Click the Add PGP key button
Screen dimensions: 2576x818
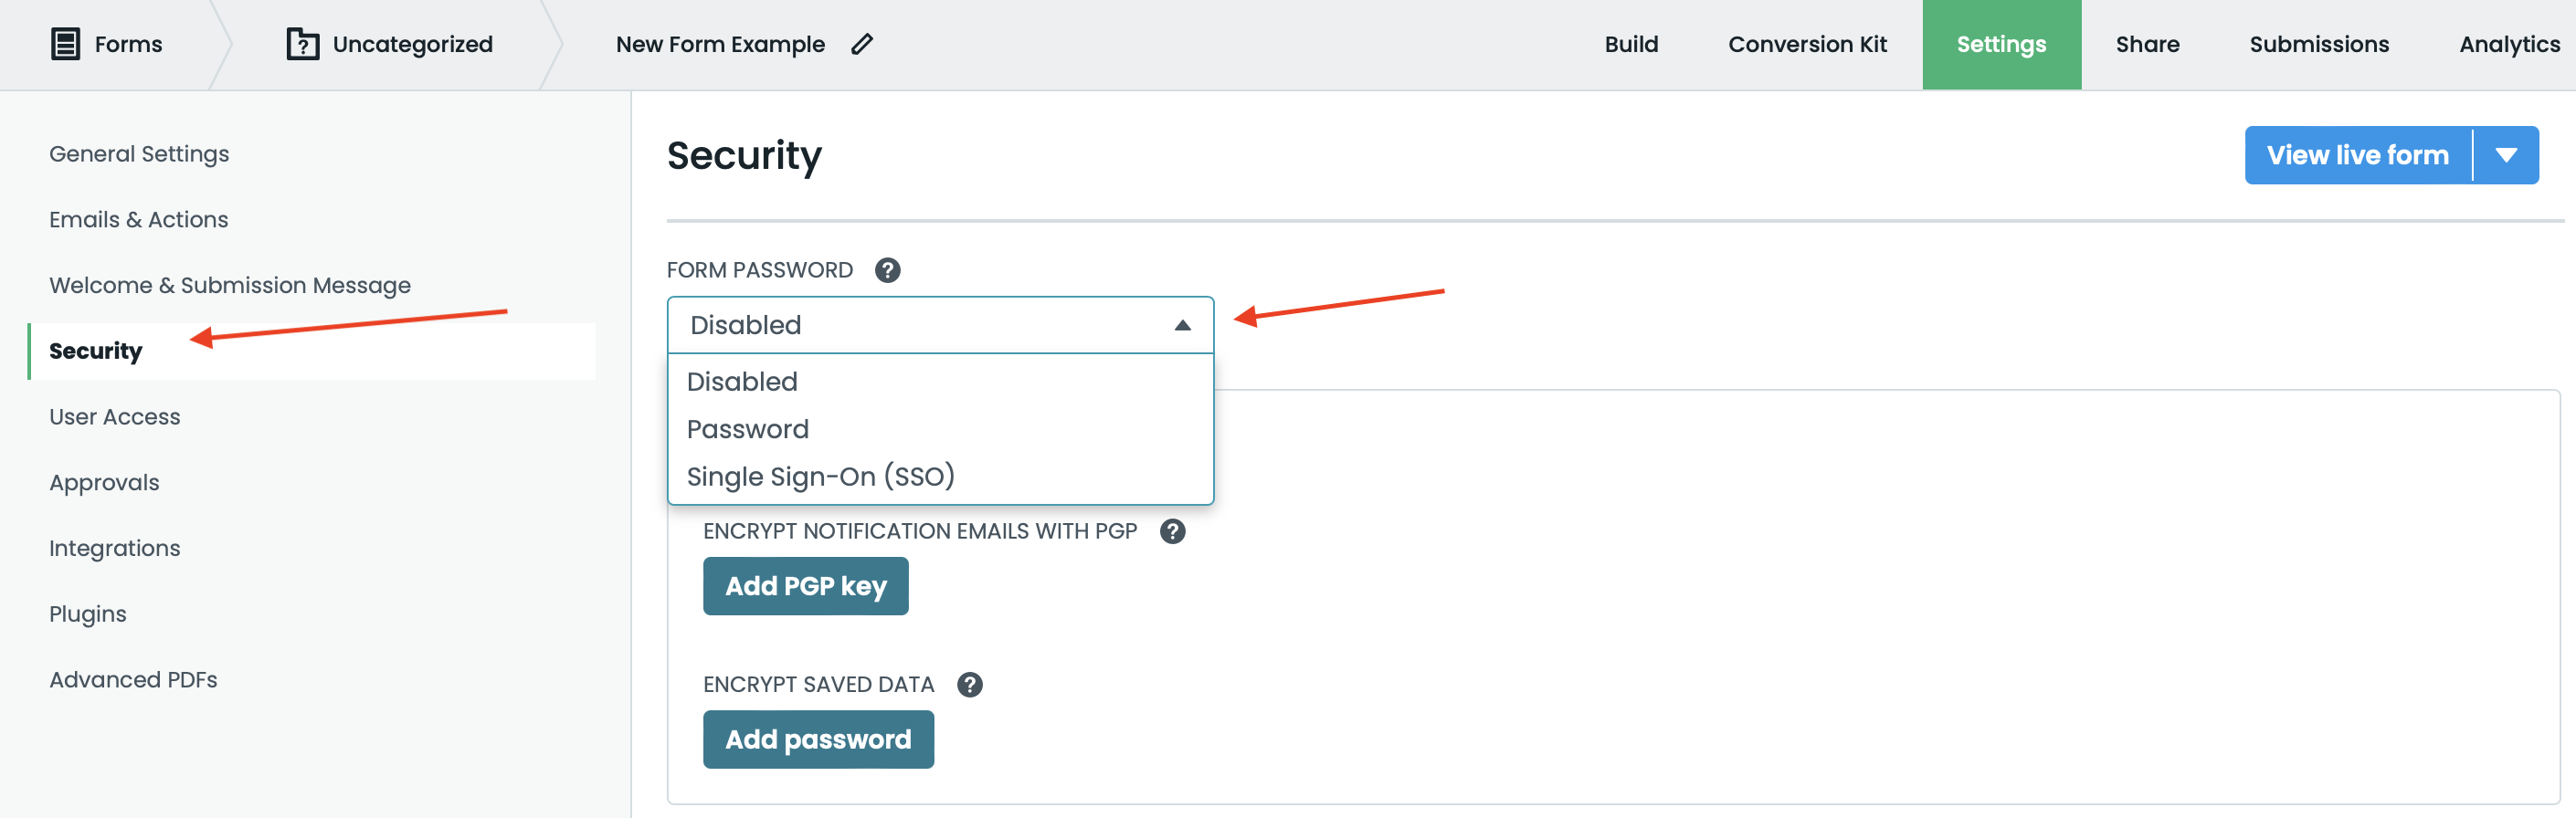[x=805, y=586]
